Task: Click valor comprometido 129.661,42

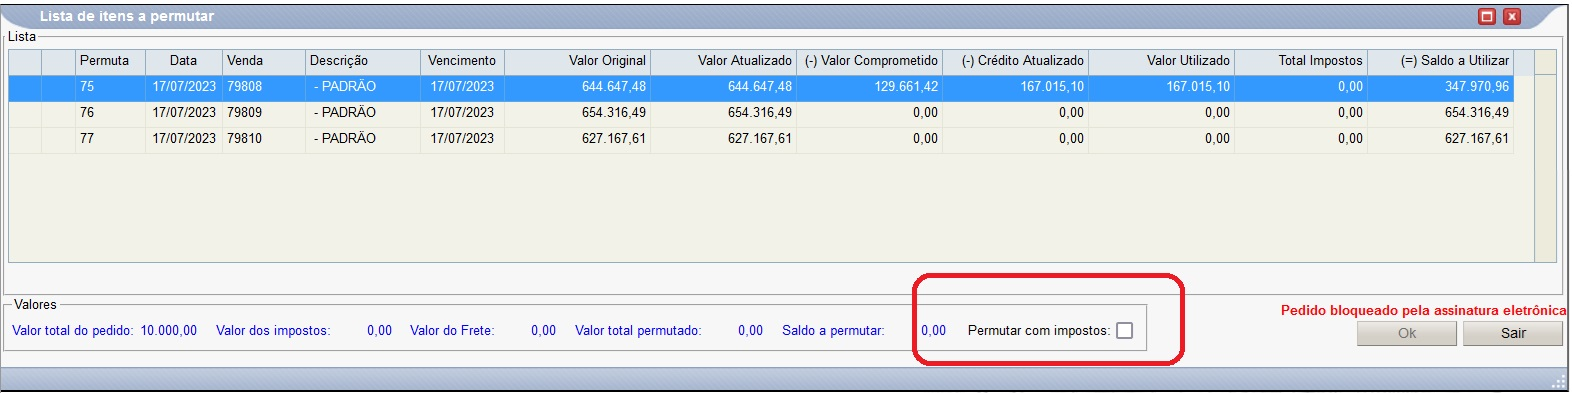Action: coord(906,87)
